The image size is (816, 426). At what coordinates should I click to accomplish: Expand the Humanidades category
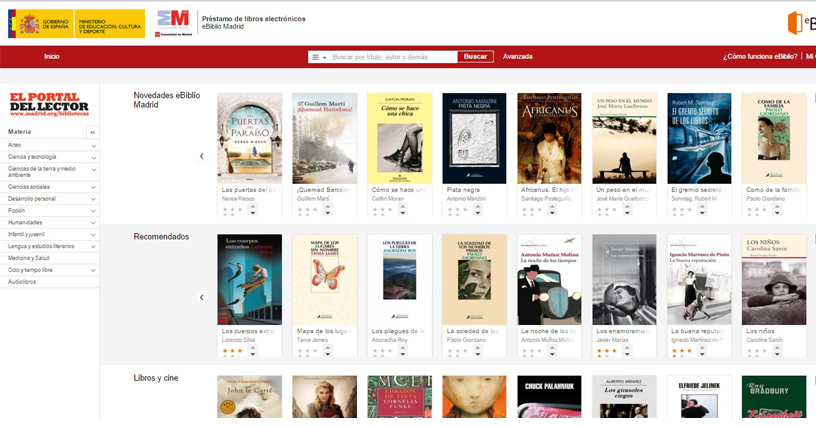tap(94, 223)
